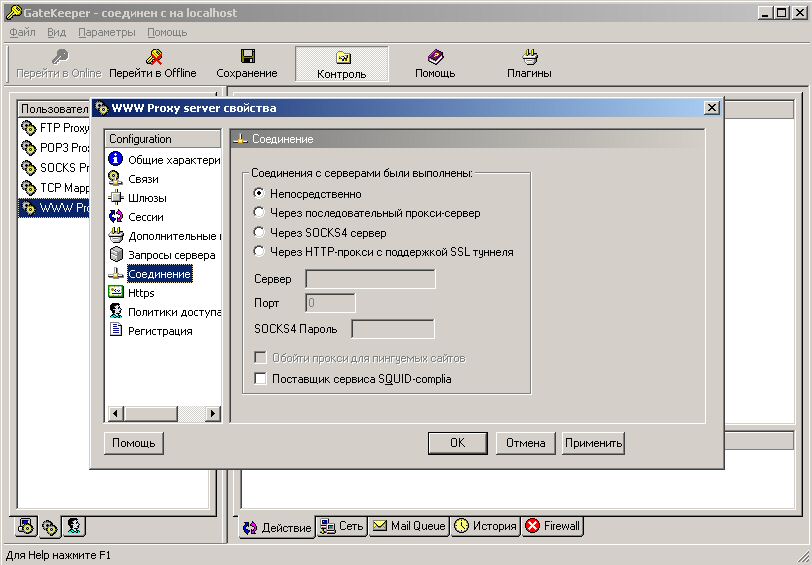Select Сессии text entry
812x565 pixels.
coord(146,217)
